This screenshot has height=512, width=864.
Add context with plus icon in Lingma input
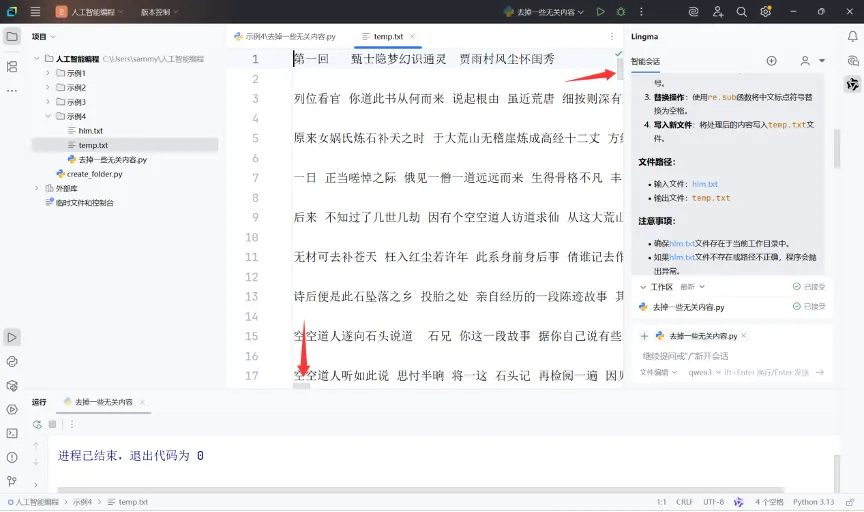644,336
